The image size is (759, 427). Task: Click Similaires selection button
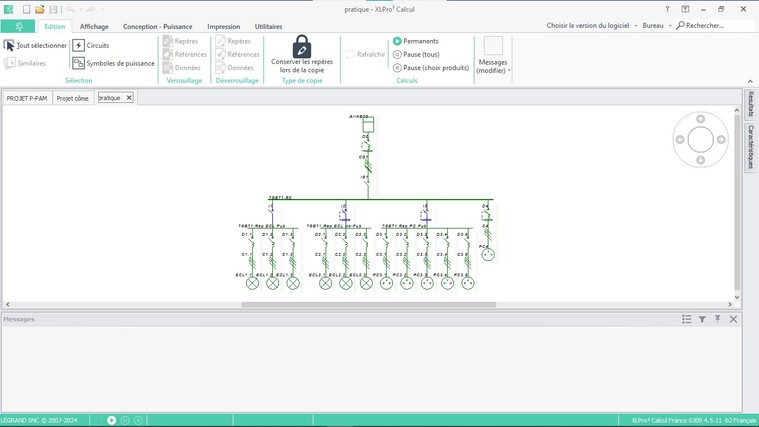pos(25,63)
